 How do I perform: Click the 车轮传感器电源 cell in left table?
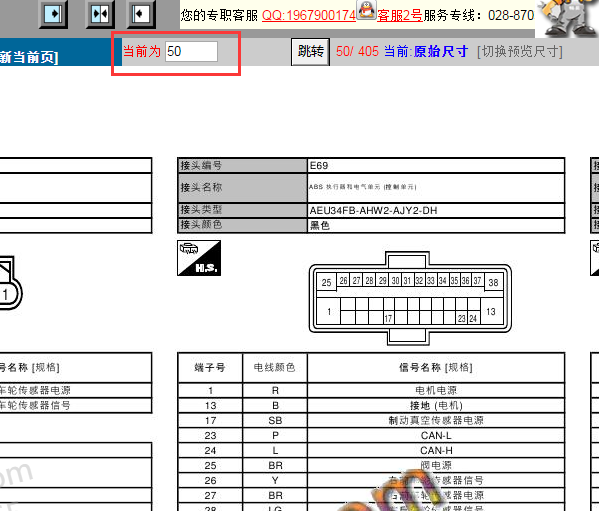[75, 390]
